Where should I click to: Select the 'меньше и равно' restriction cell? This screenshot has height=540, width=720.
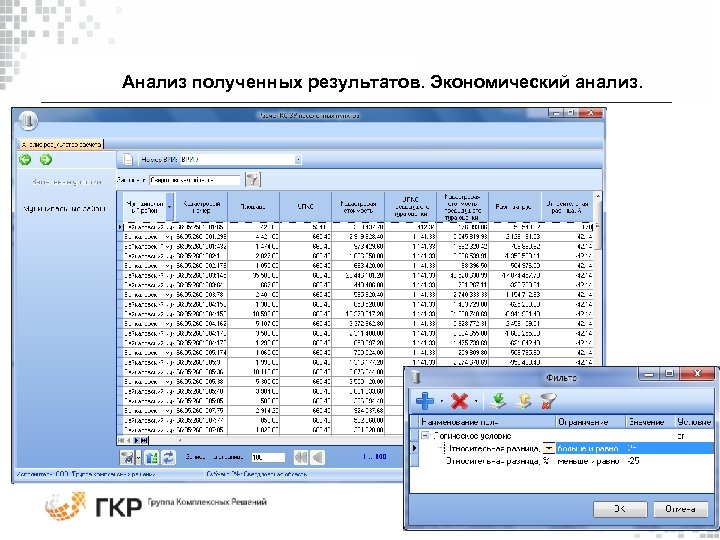point(591,461)
